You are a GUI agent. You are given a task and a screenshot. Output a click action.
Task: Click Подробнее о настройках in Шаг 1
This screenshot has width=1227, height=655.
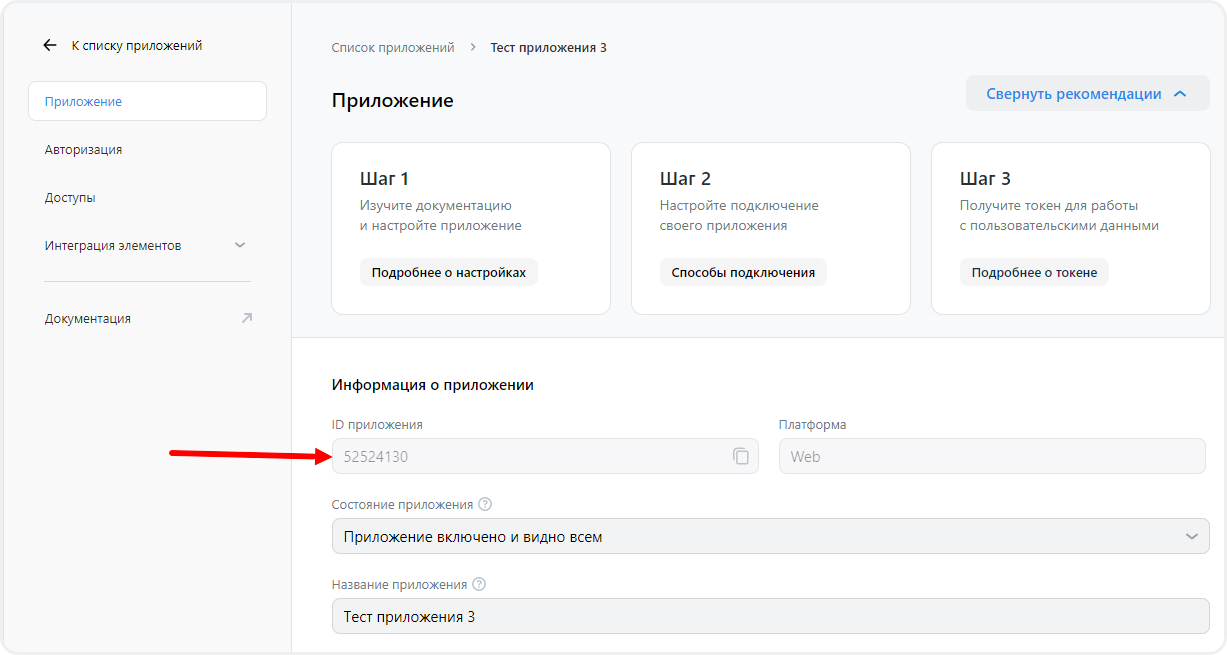pyautogui.click(x=448, y=271)
